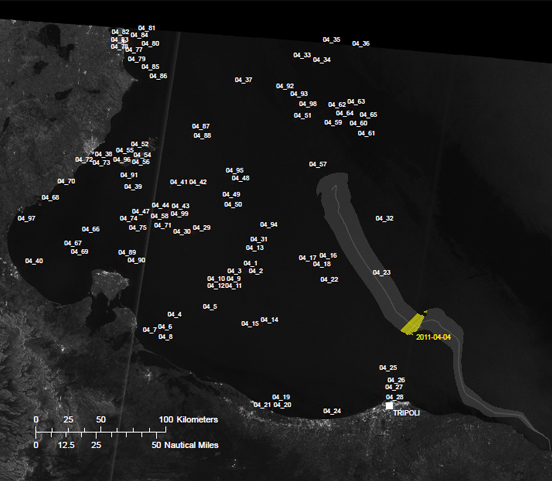Select the 04_37 map label
This screenshot has width=552, height=481.
244,80
